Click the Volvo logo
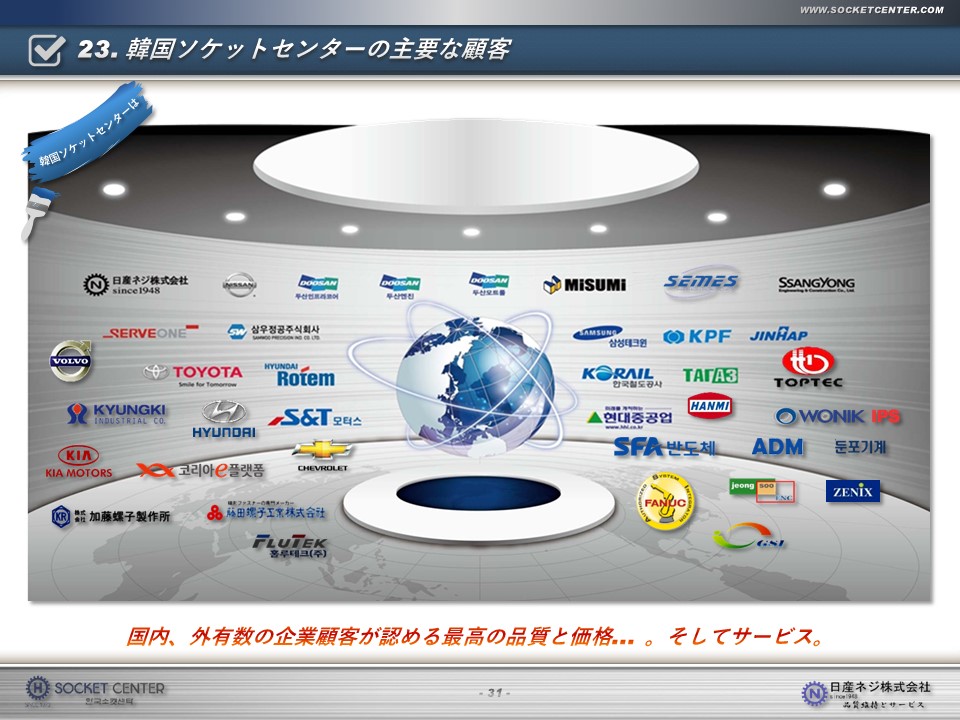The width and height of the screenshot is (960, 720). click(71, 360)
